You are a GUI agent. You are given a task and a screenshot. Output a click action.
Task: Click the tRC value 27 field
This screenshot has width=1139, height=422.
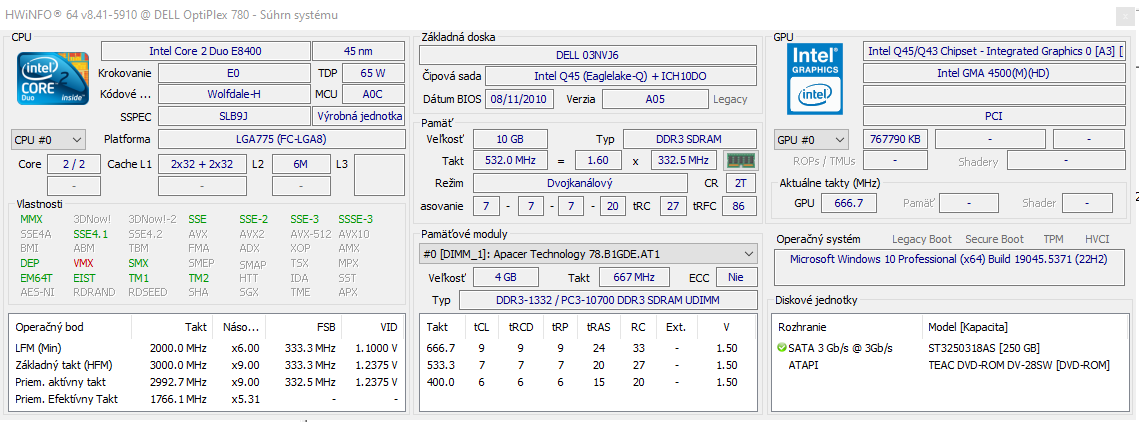tap(673, 206)
